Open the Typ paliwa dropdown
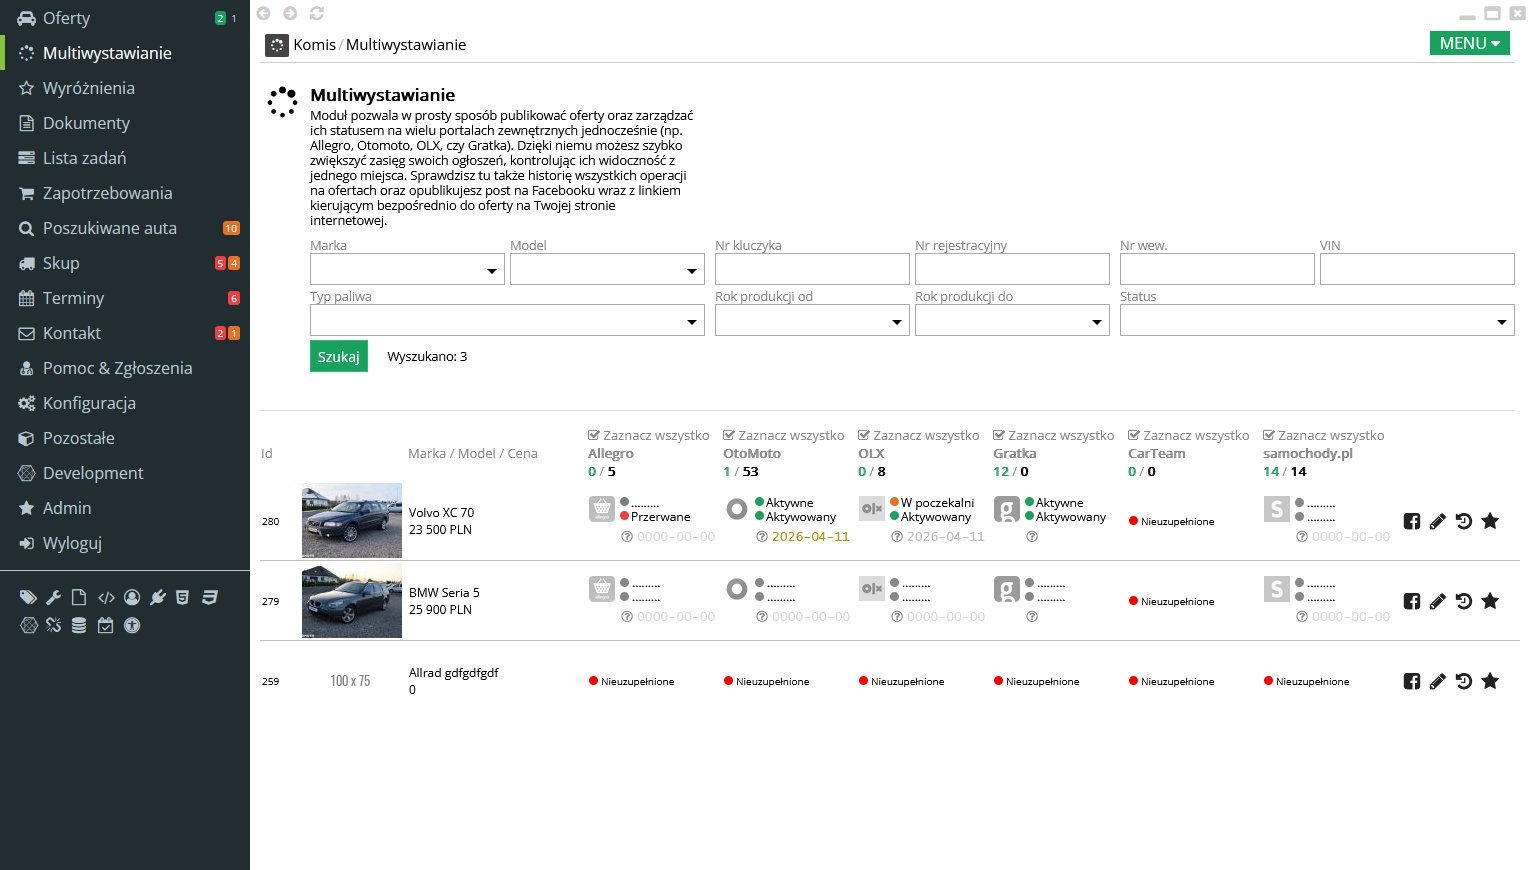This screenshot has height=870, width=1533. click(x=507, y=321)
